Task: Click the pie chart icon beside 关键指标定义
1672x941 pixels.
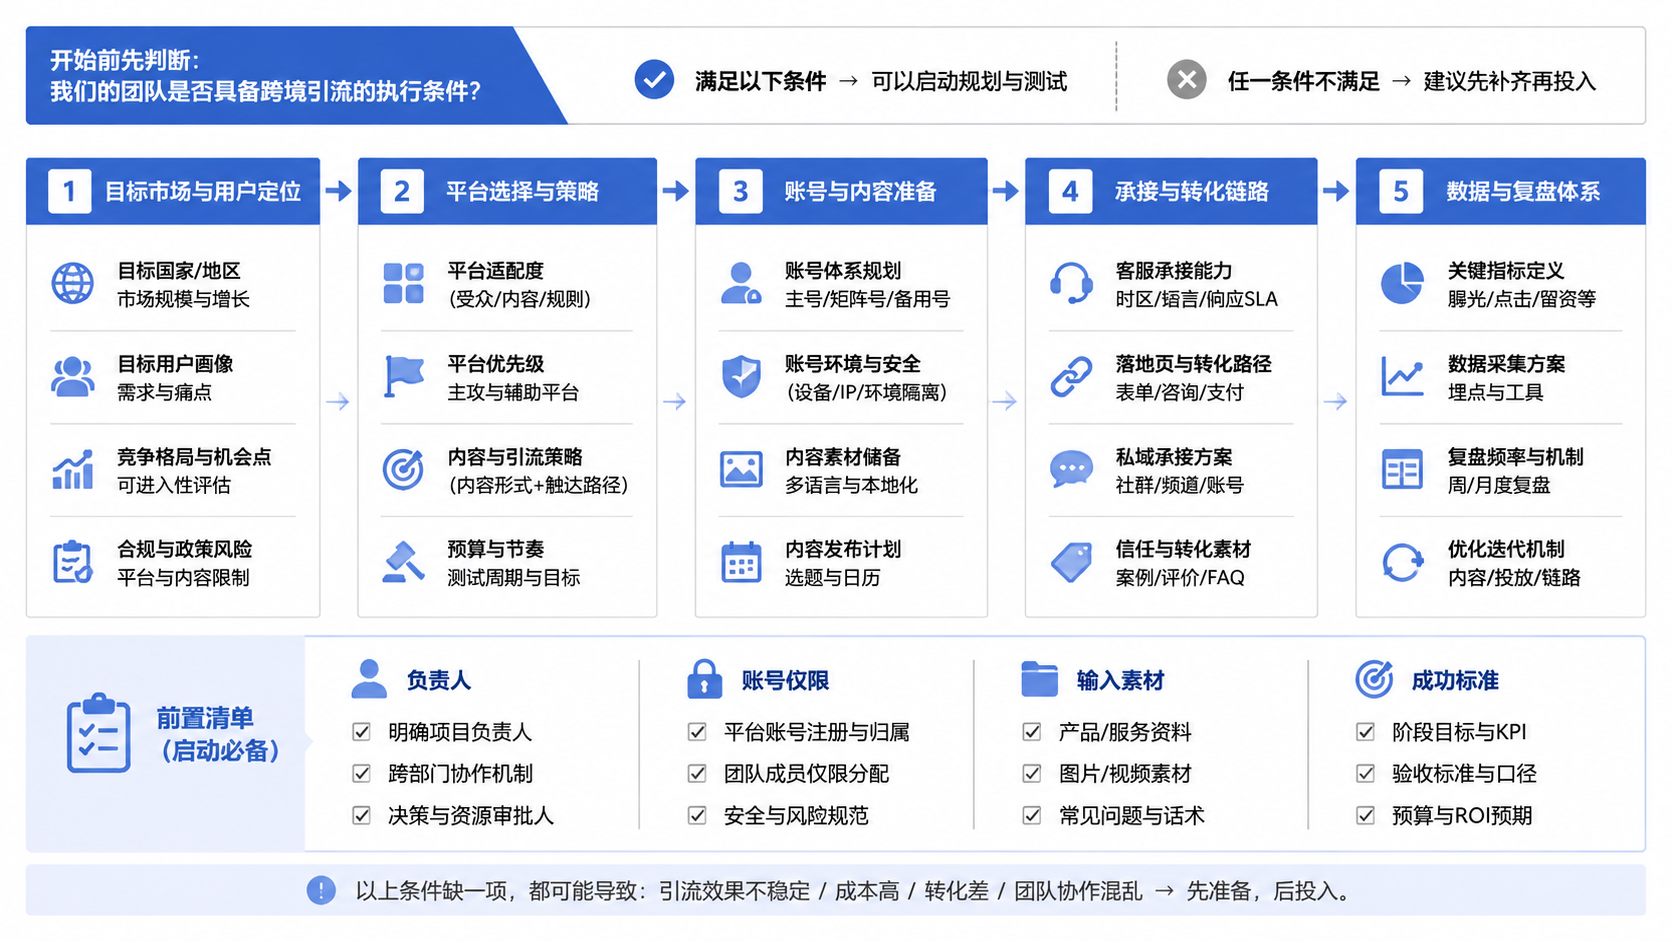Action: [1402, 284]
